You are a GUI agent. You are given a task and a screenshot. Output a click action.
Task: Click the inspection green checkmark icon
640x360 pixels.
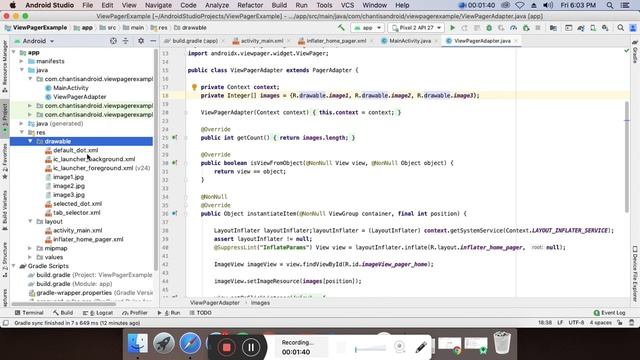627,51
